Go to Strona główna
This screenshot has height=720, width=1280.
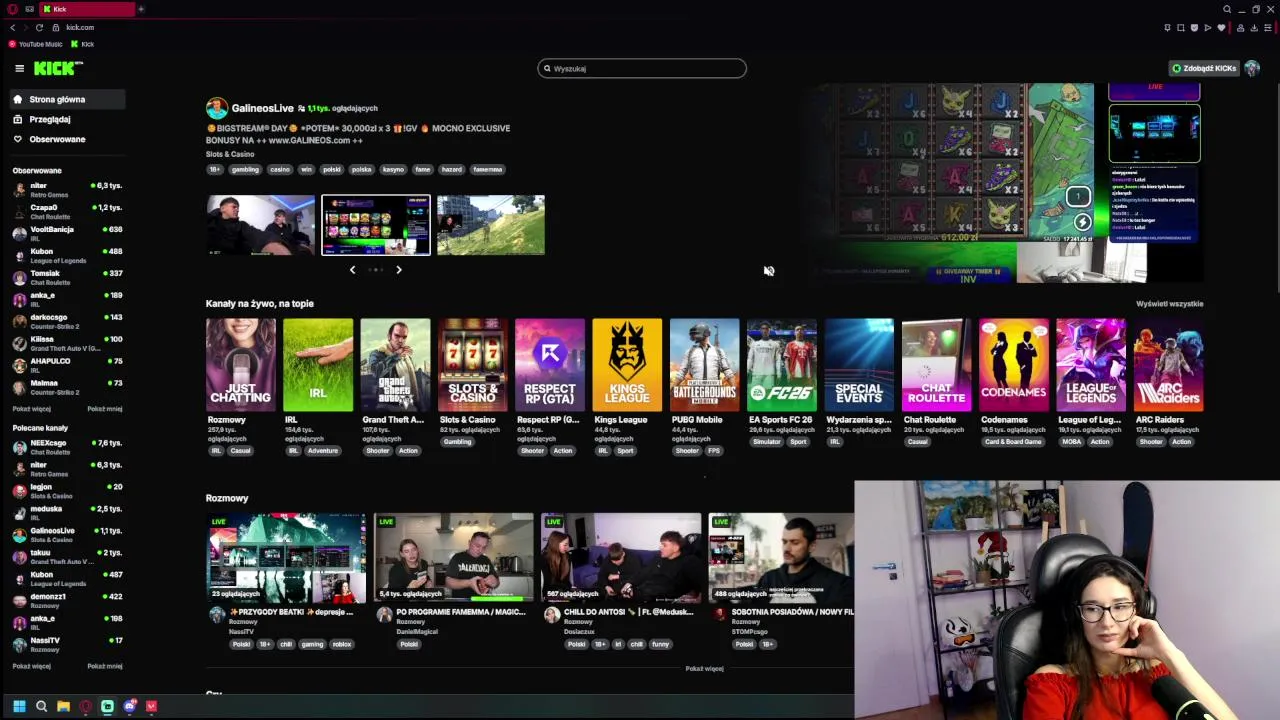67,99
